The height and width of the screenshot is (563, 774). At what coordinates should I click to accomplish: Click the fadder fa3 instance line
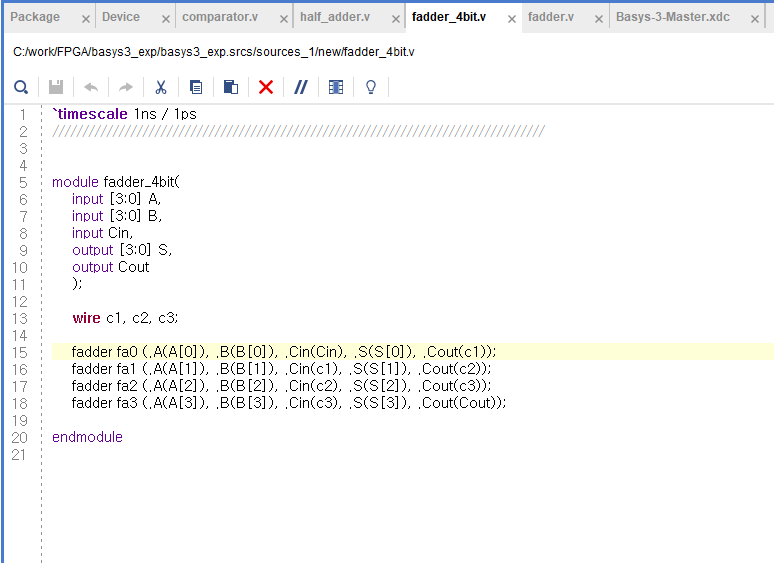pos(289,403)
